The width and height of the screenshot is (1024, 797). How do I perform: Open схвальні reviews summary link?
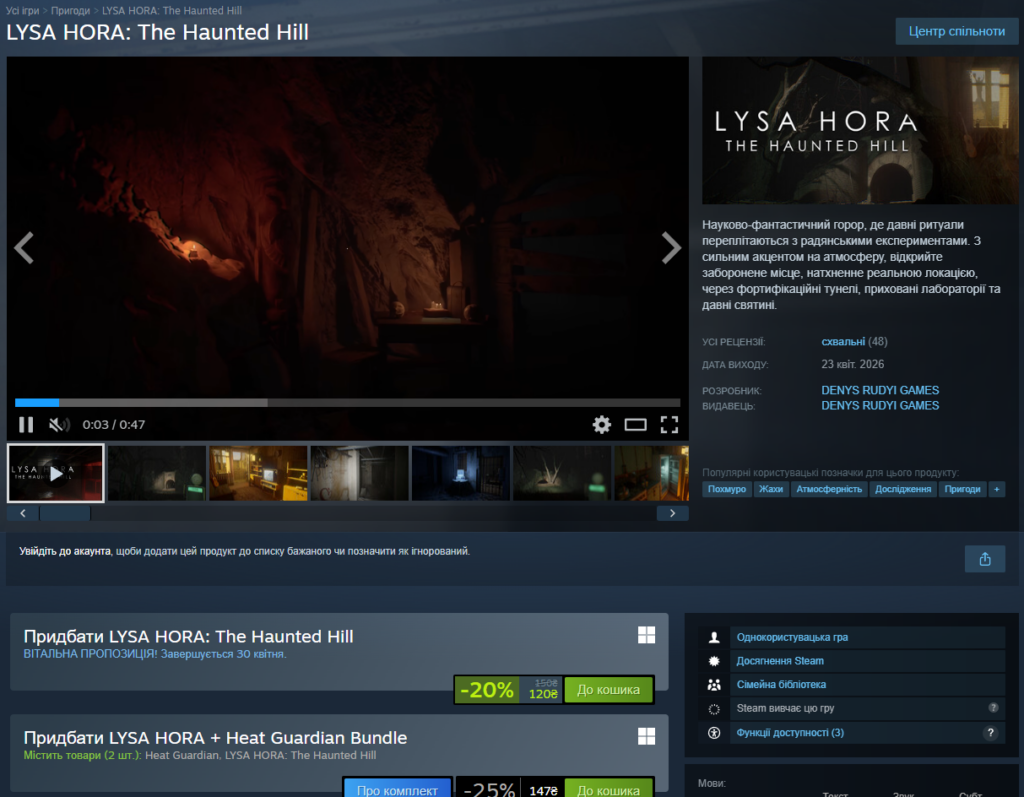click(x=842, y=342)
